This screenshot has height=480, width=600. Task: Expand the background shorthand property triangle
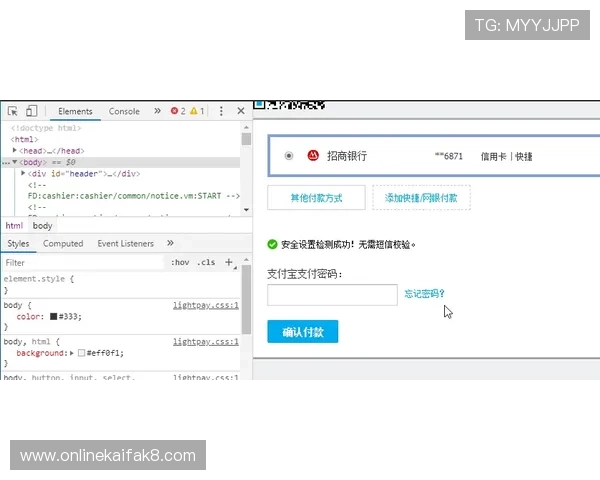(72, 353)
